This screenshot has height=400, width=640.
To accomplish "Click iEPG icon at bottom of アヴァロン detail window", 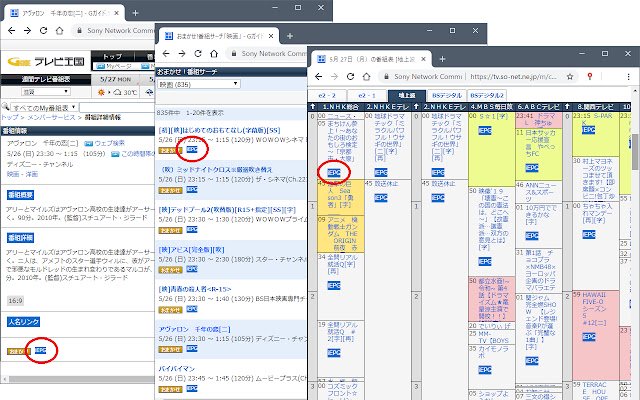I will pos(40,350).
